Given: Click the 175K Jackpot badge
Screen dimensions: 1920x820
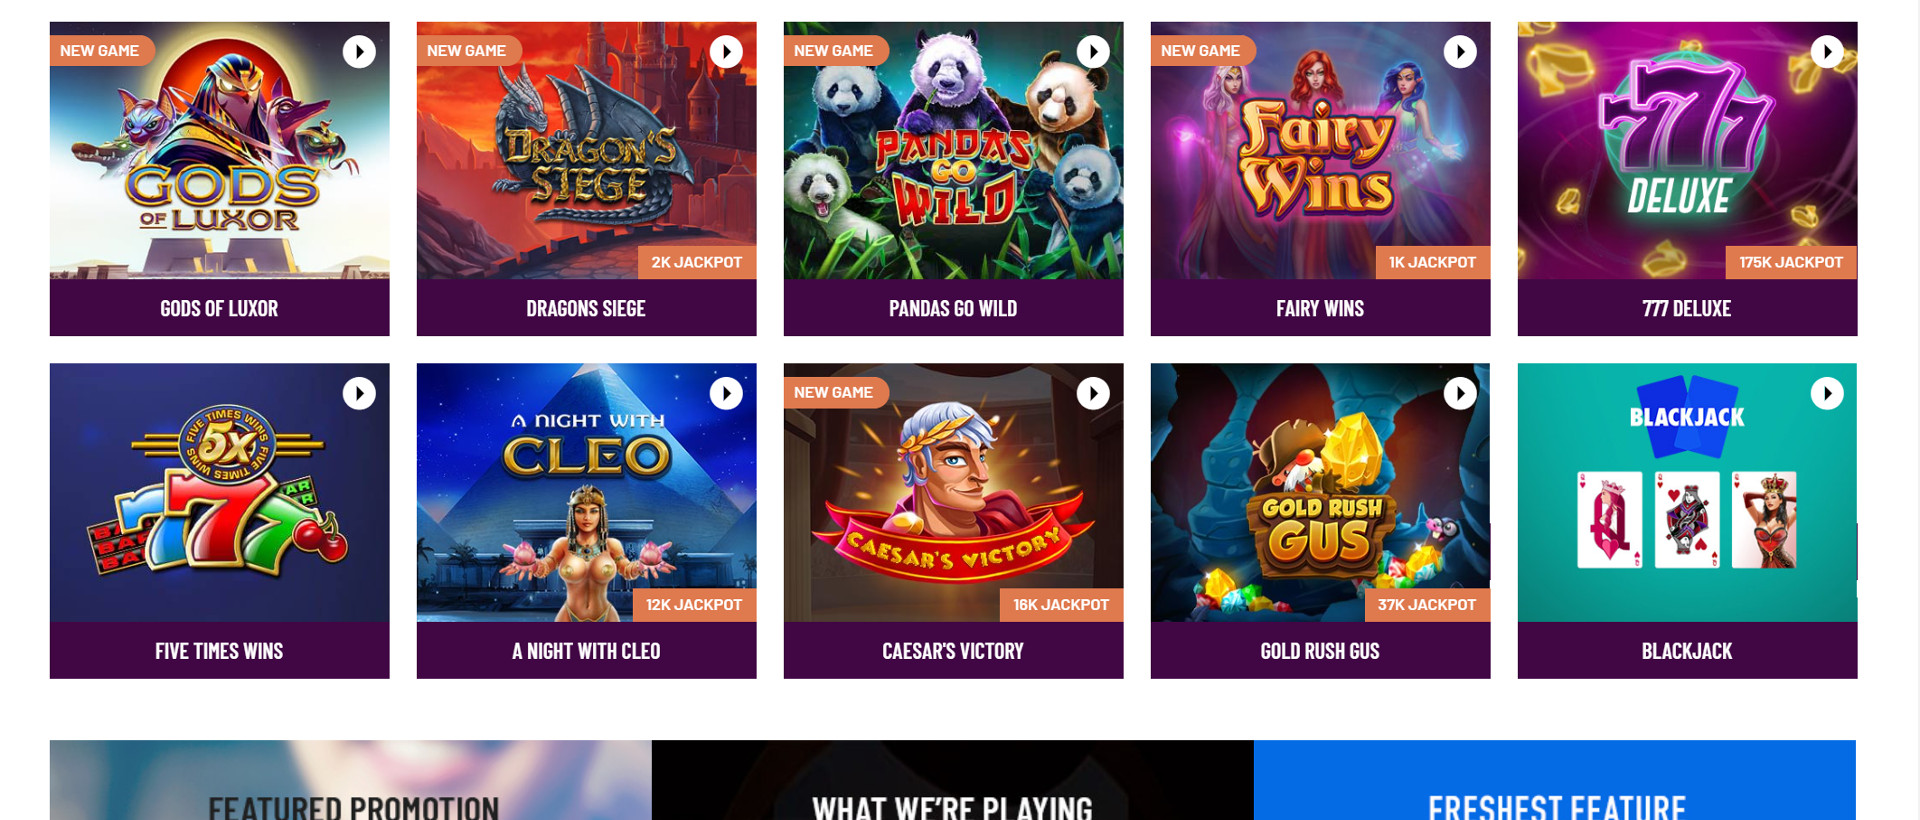Looking at the screenshot, I should click(x=1790, y=262).
